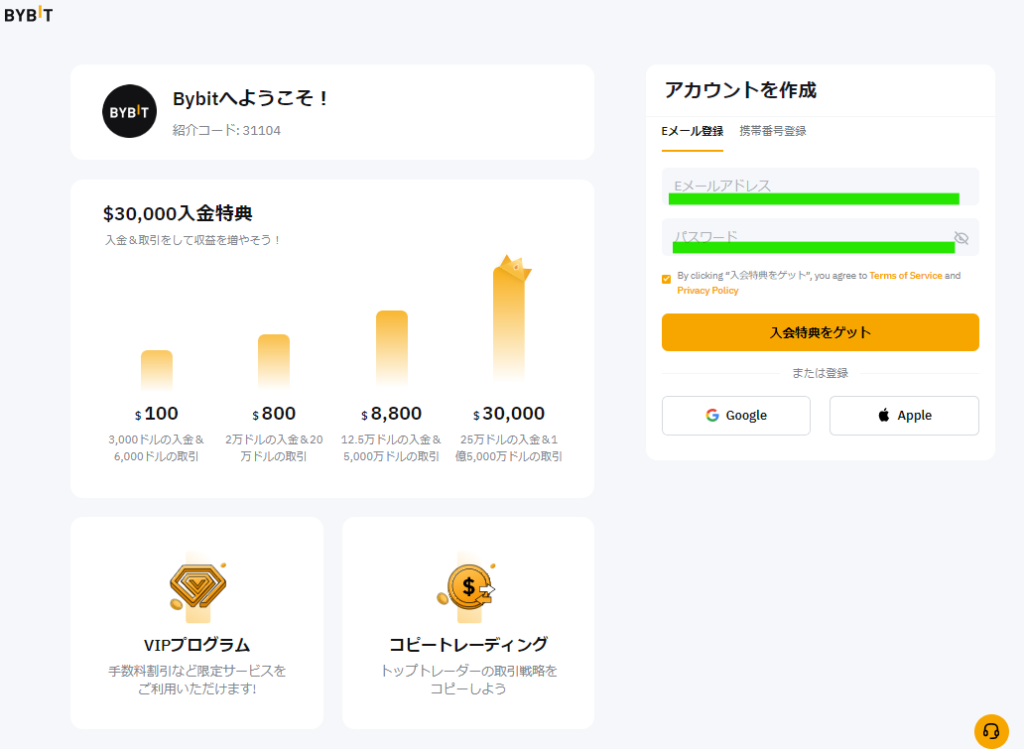Image resolution: width=1024 pixels, height=749 pixels.
Task: Focus the パスワード input field
Action: (x=805, y=238)
